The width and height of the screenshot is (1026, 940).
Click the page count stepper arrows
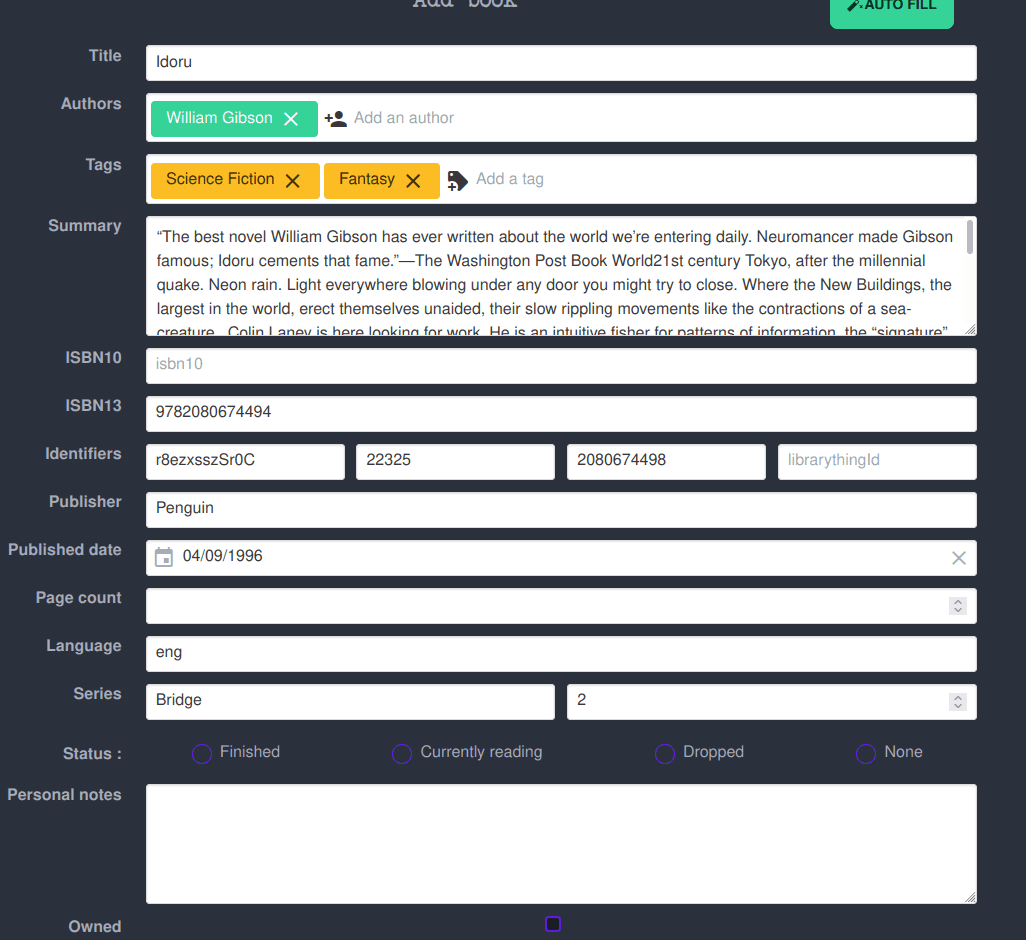[x=957, y=606]
